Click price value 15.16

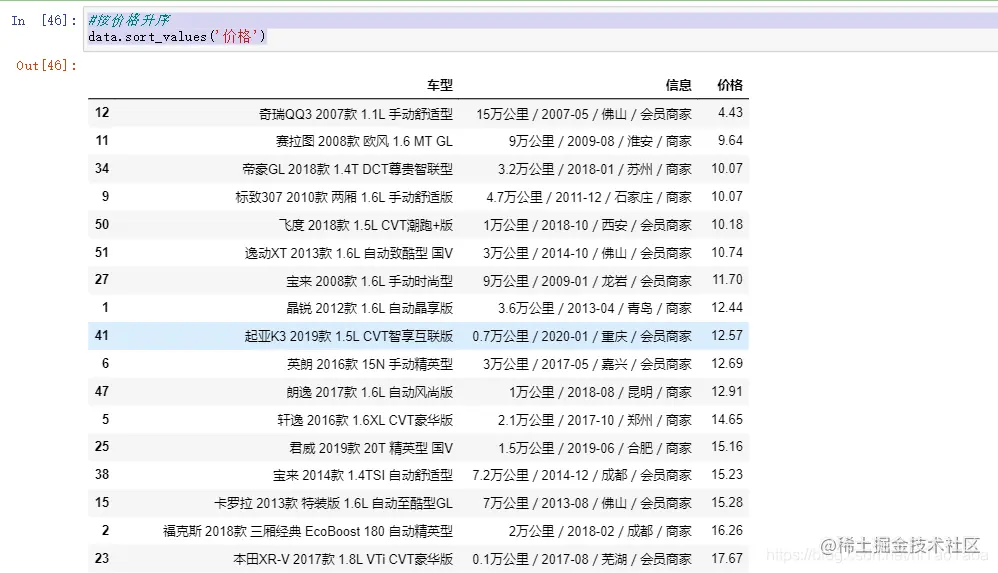[x=727, y=446]
